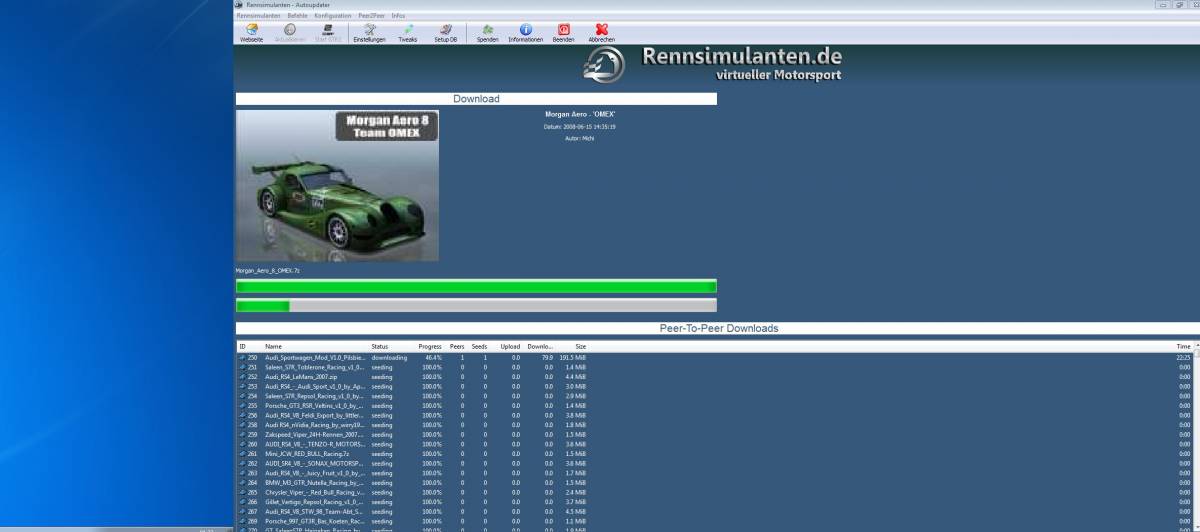Viewport: 1200px width, 532px height.
Task: Open the Befehle menu
Action: (x=297, y=16)
